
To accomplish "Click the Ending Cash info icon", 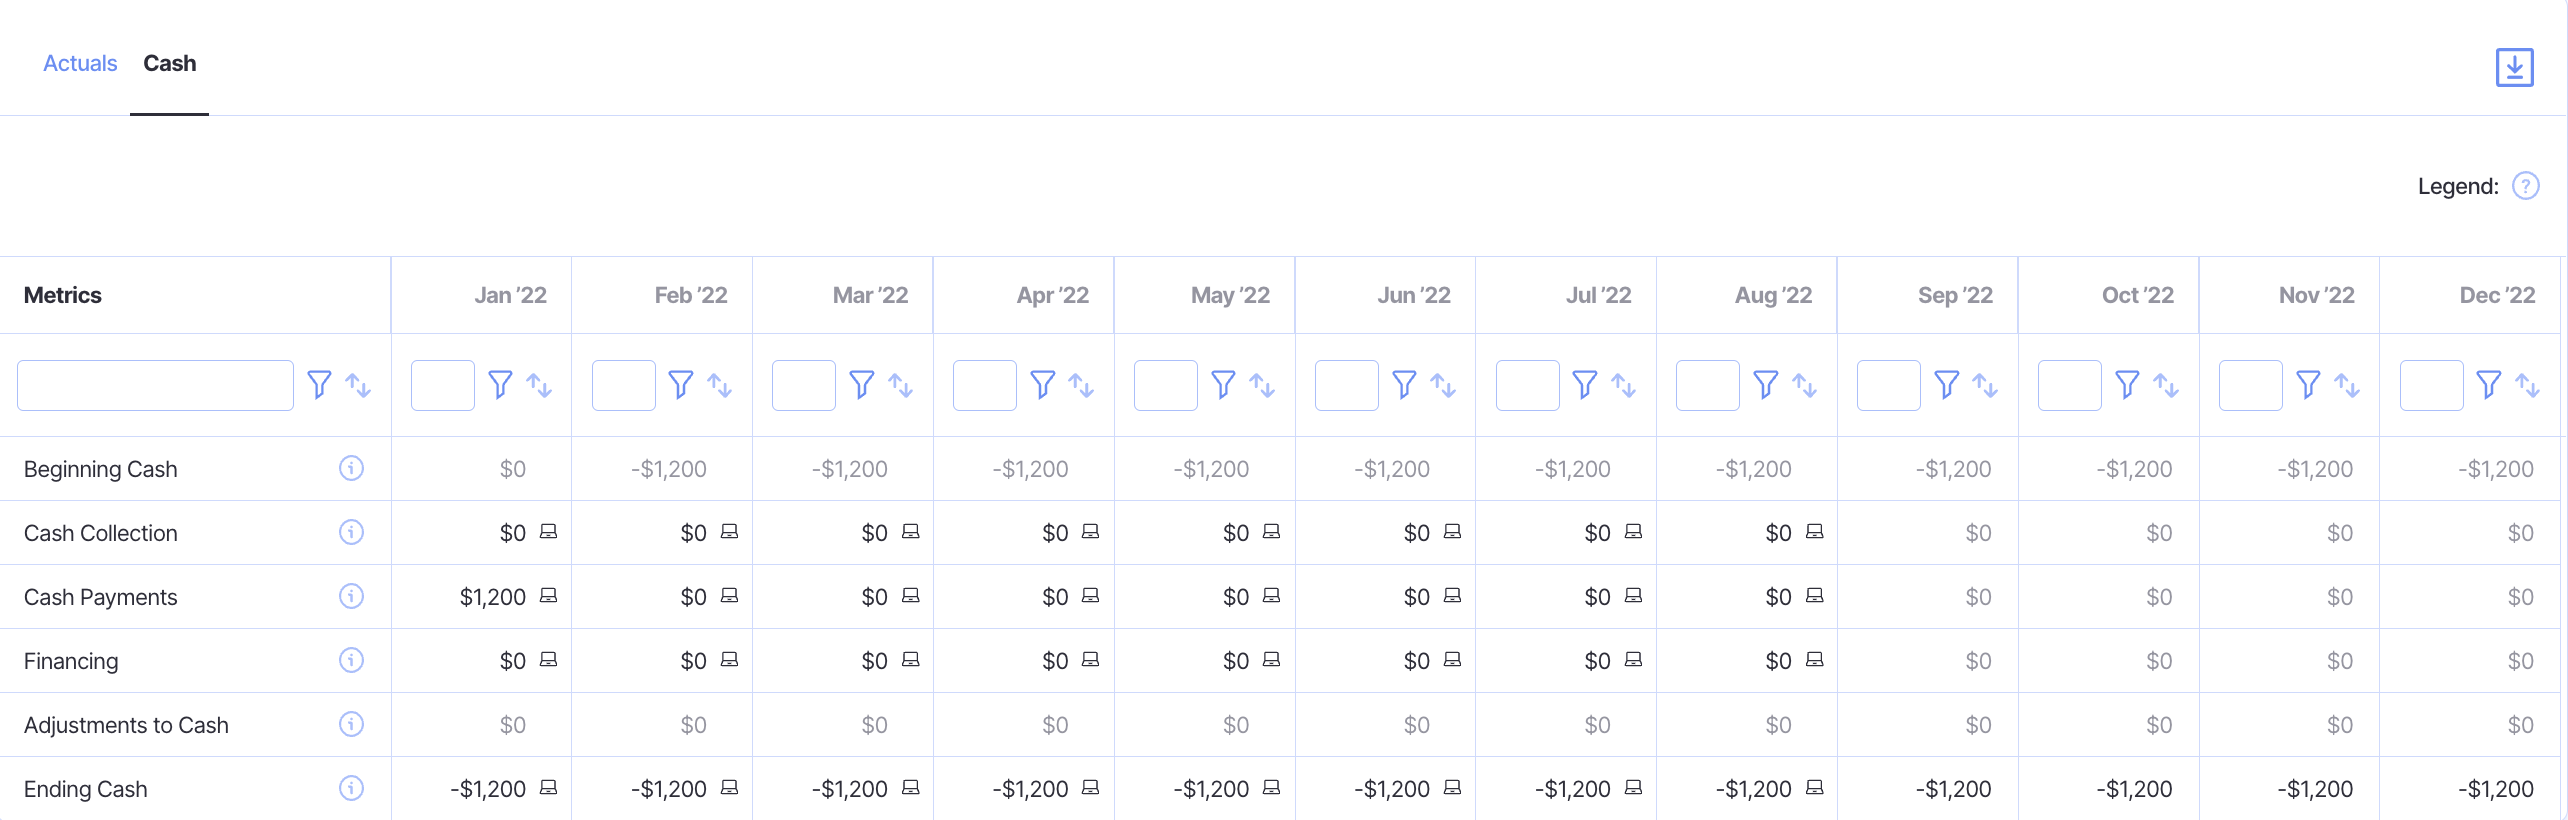I will pyautogui.click(x=351, y=788).
